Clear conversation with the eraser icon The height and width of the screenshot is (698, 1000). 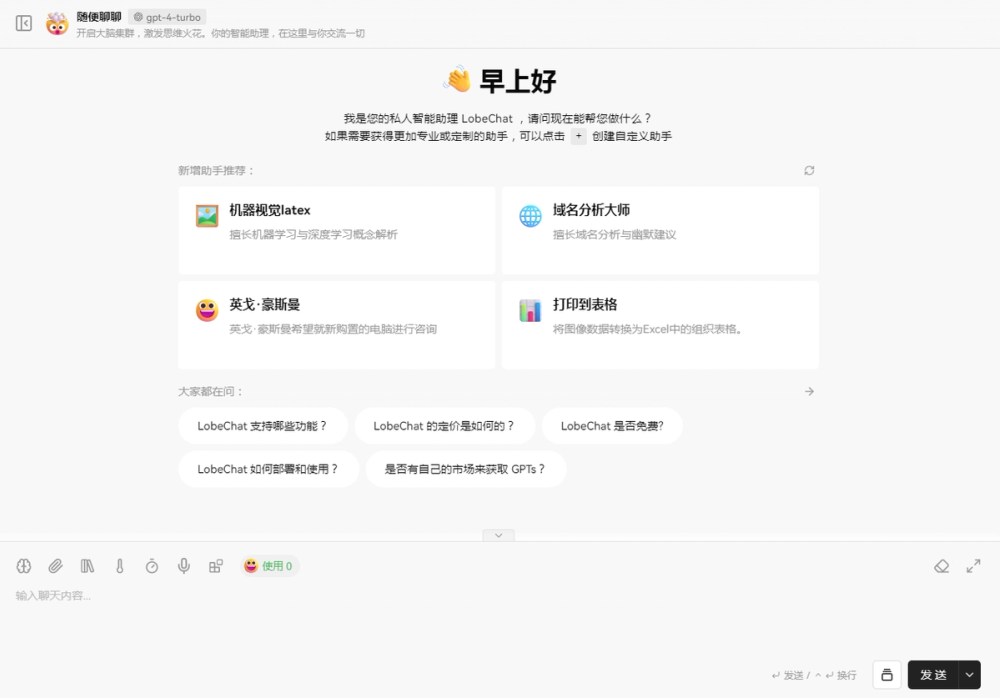(x=941, y=566)
